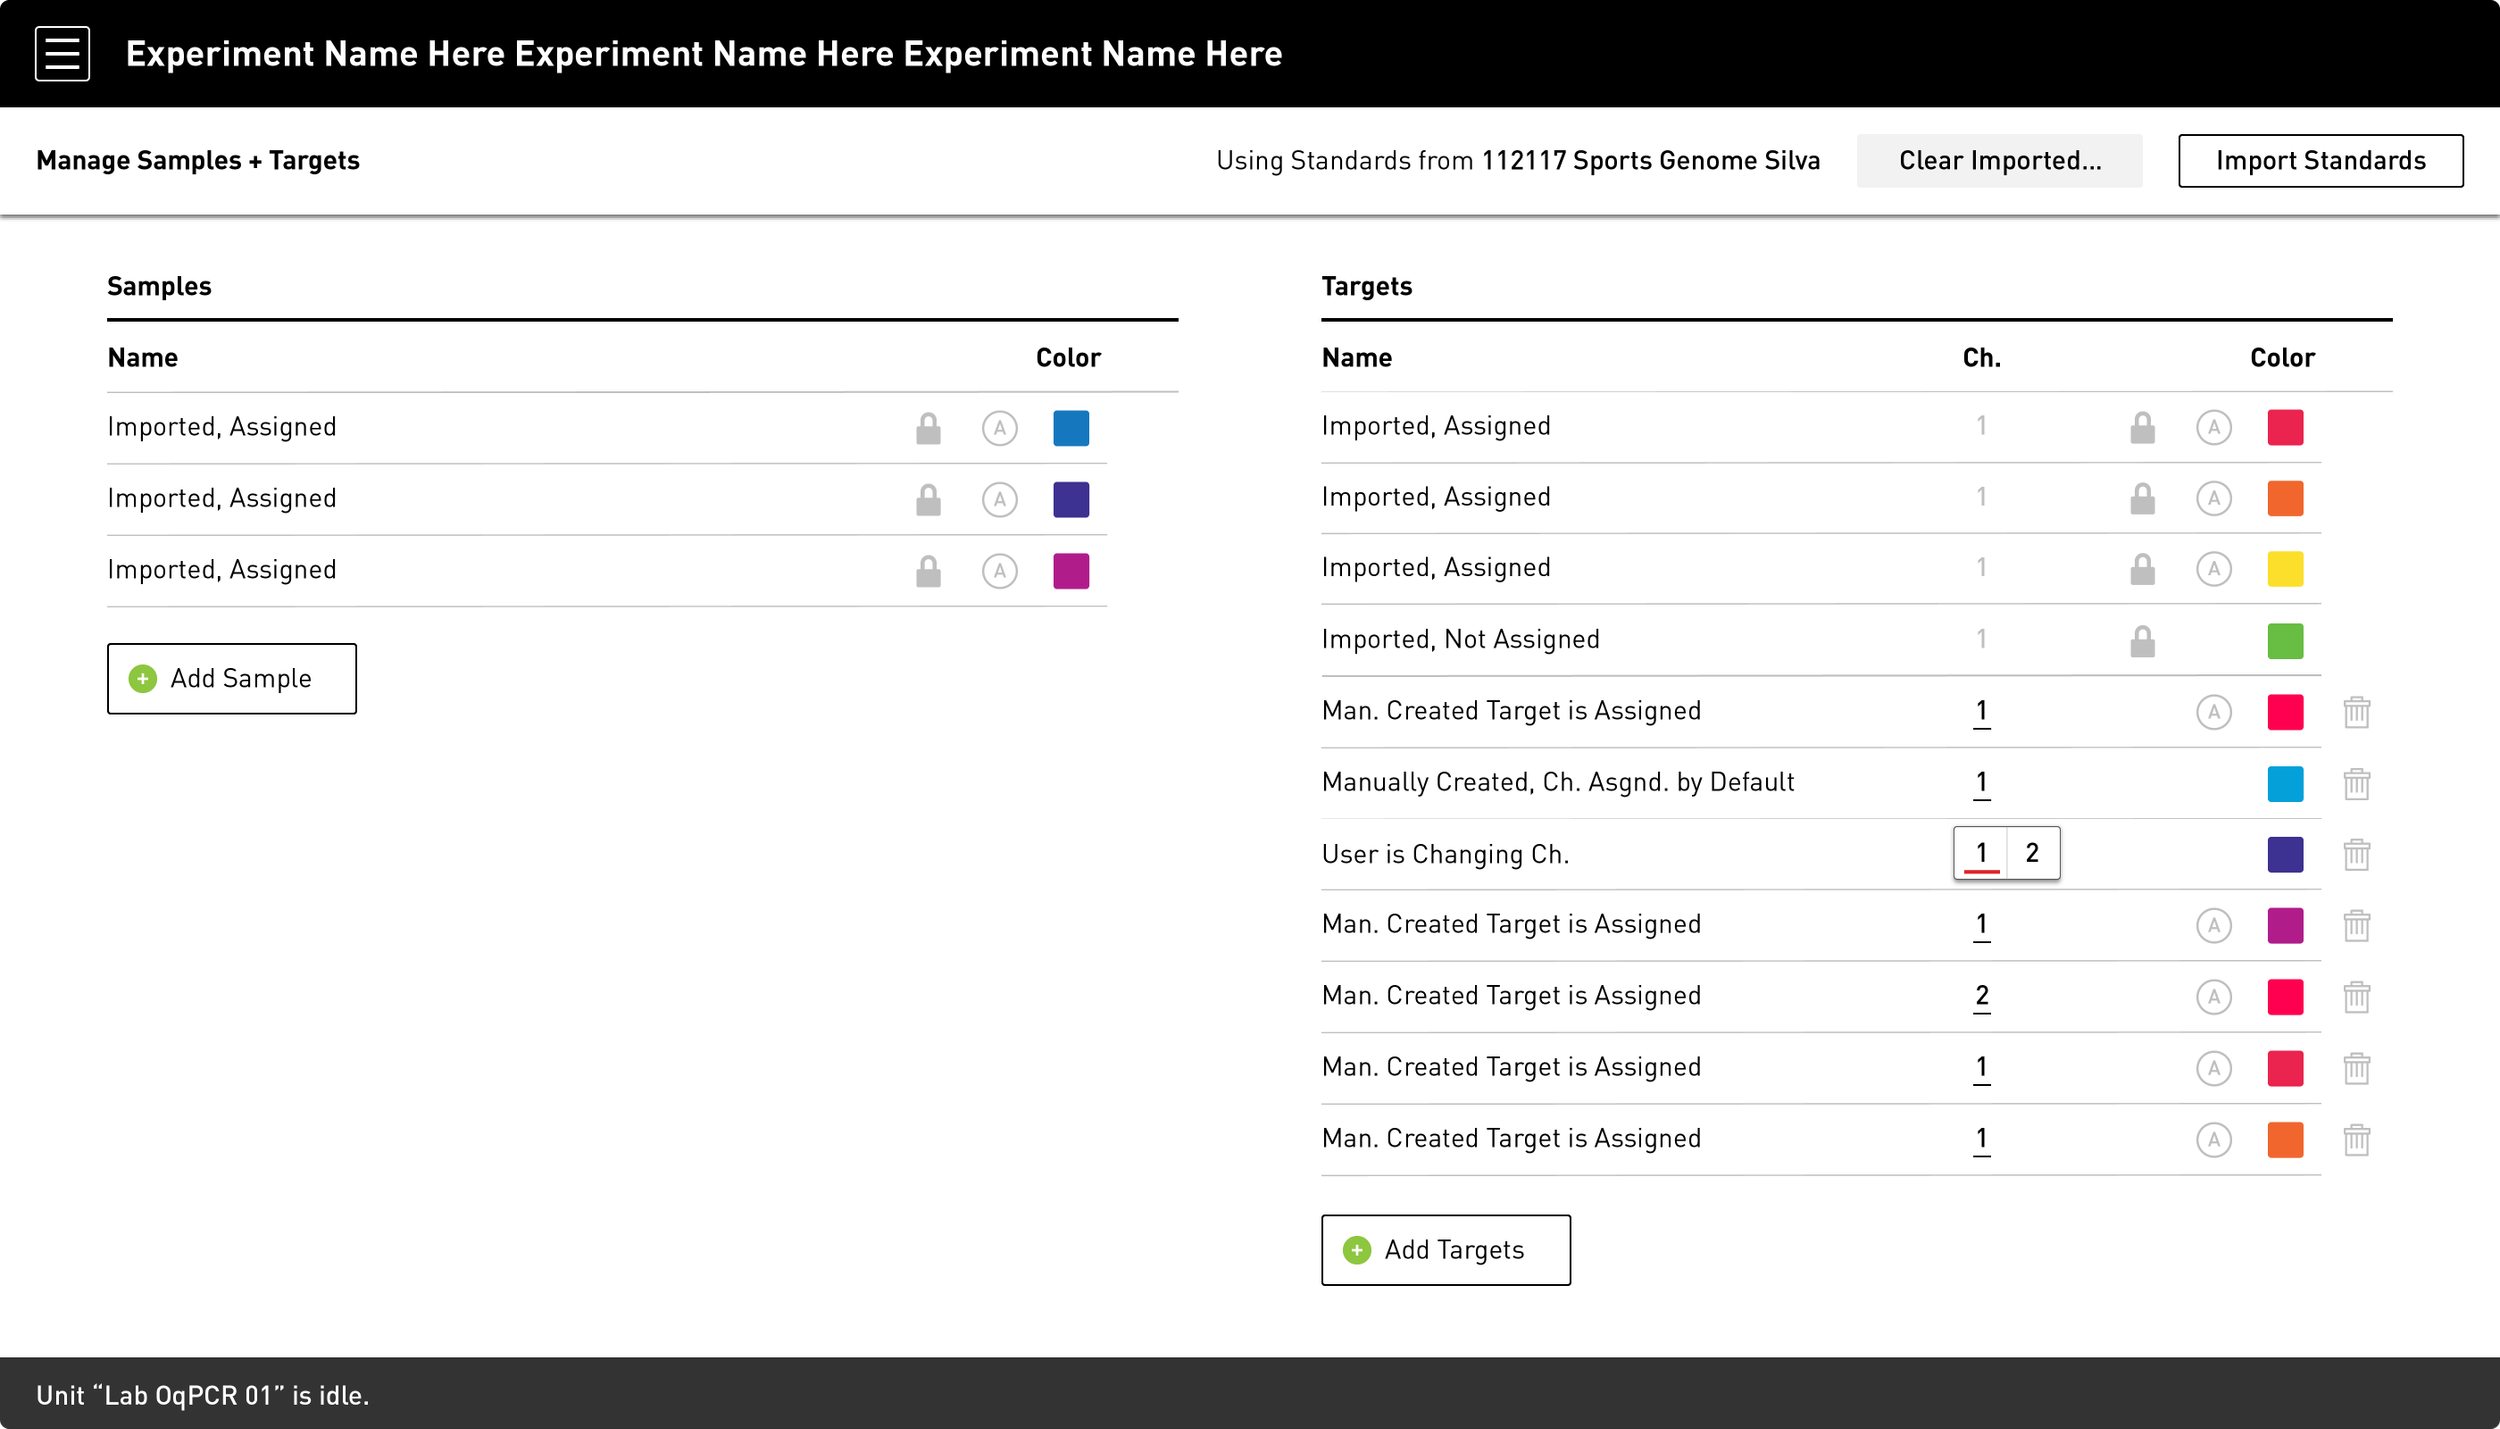Viewport: 2500px width, 1429px height.
Task: Open the hamburger navigation menu
Action: tap(62, 53)
